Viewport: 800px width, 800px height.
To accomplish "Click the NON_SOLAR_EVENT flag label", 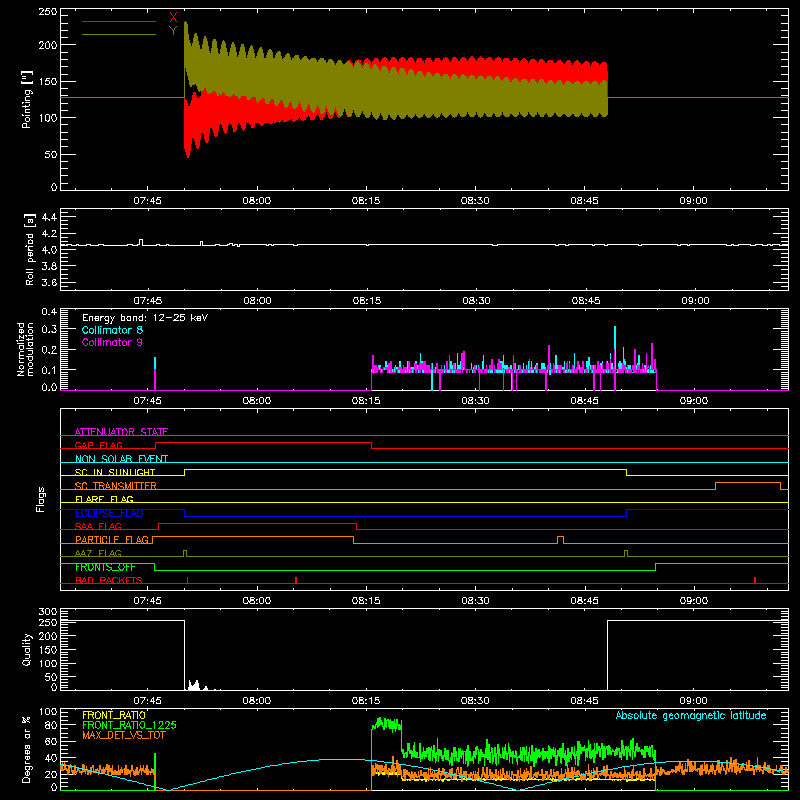I will click(121, 459).
